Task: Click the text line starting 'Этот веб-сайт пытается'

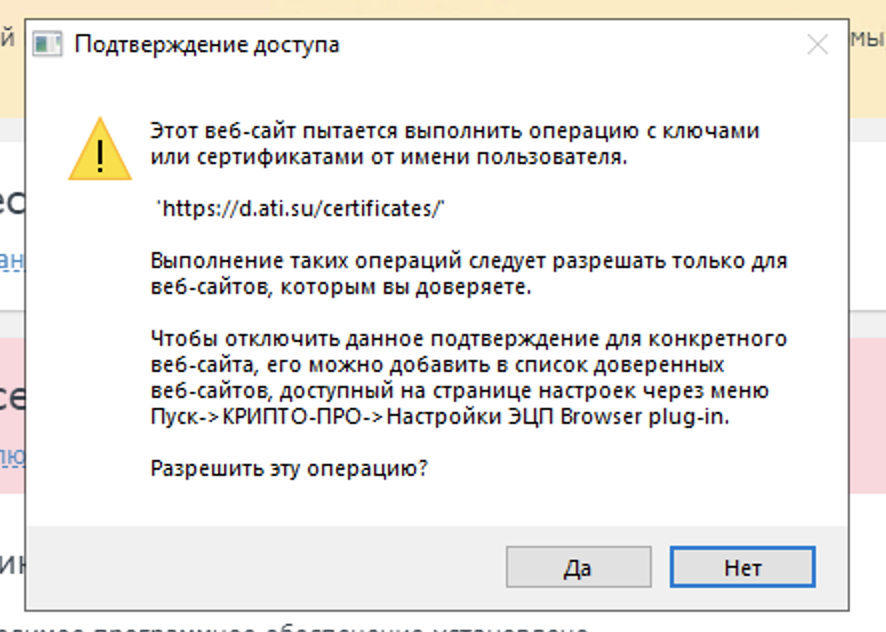Action: [455, 131]
